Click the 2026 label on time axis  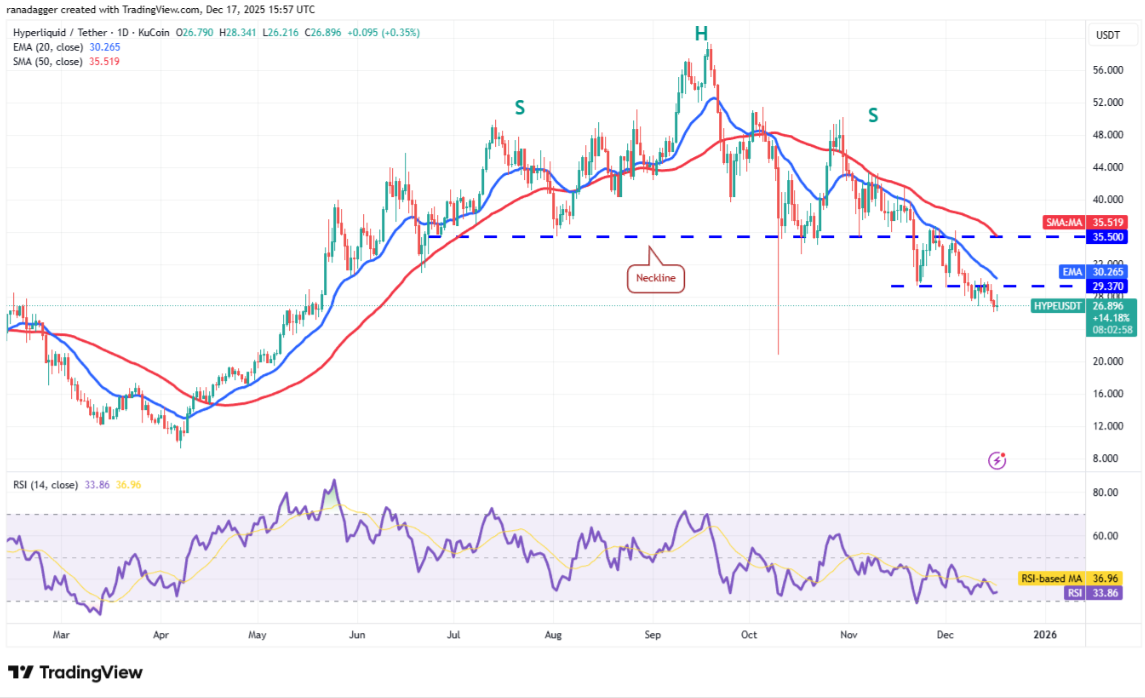[1045, 634]
